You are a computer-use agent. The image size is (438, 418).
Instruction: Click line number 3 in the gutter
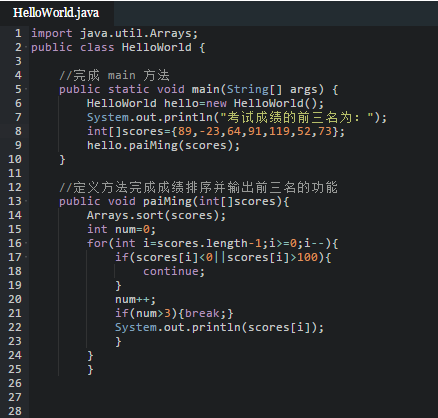(18, 61)
